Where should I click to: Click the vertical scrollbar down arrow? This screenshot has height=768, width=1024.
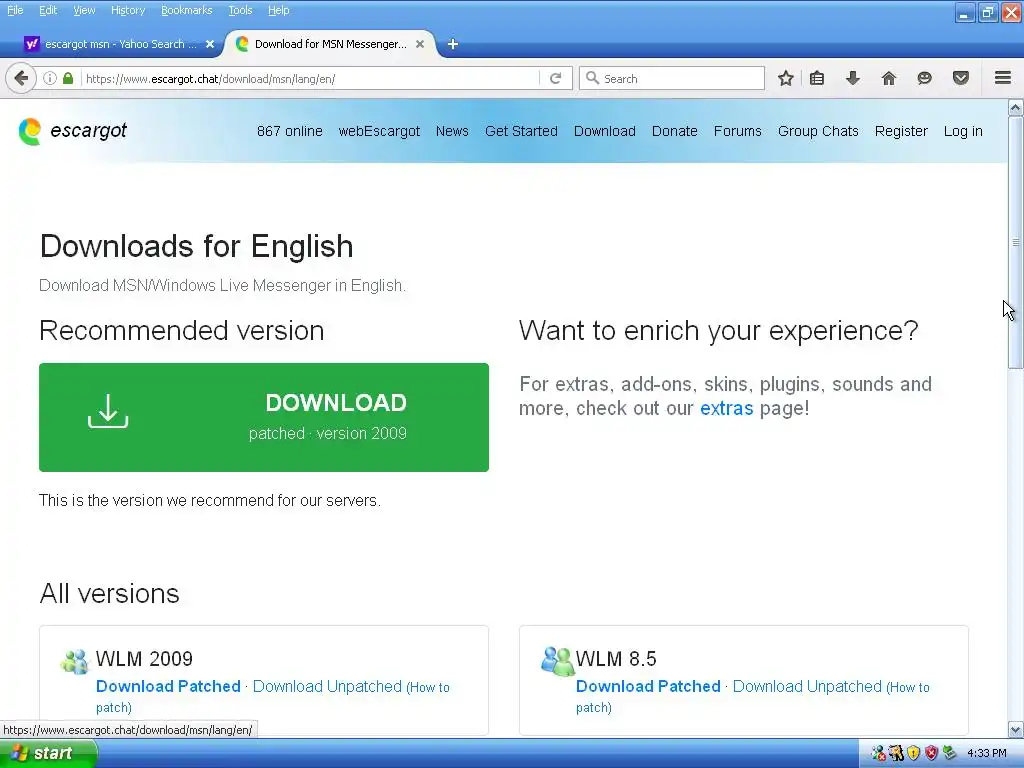tap(1016, 729)
